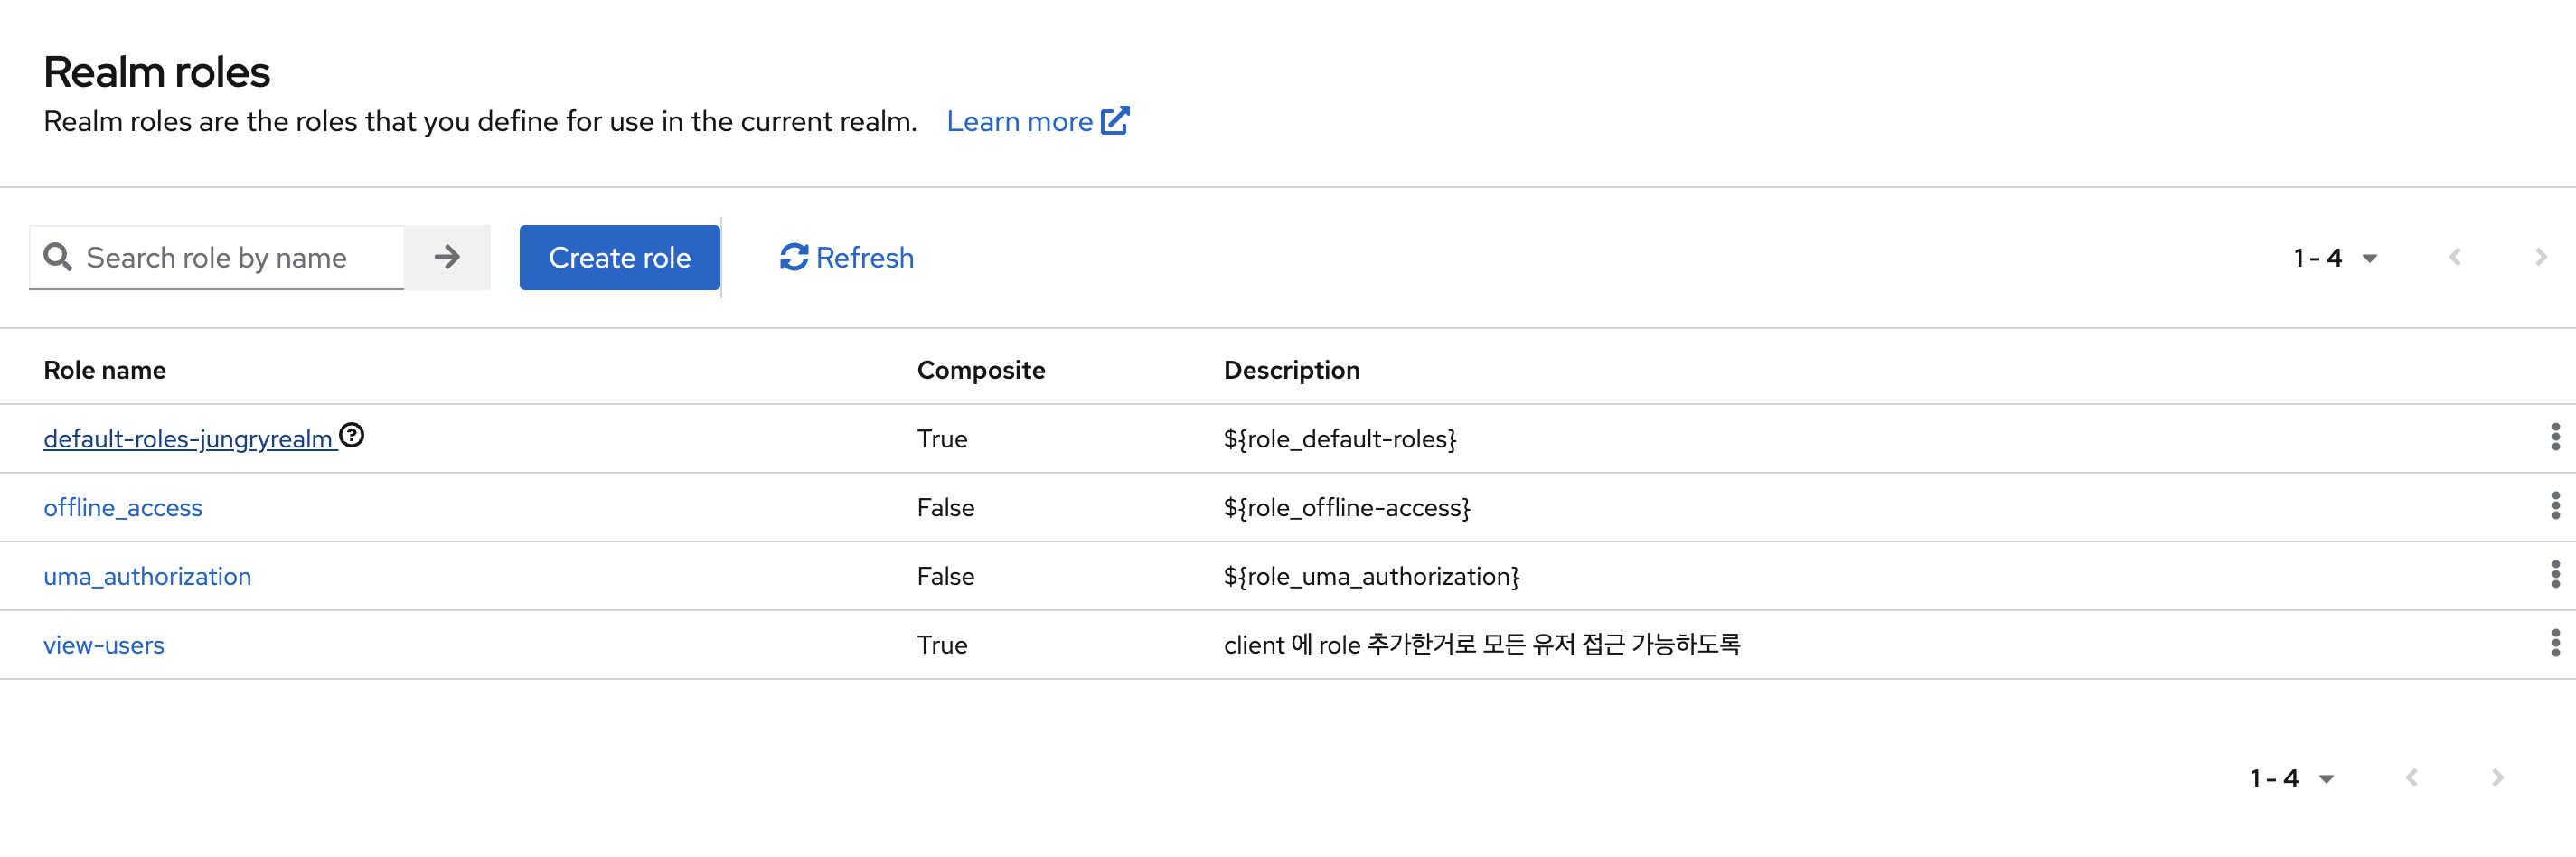This screenshot has height=857, width=2576.
Task: Go to previous page in bottom pagination
Action: coord(2412,778)
